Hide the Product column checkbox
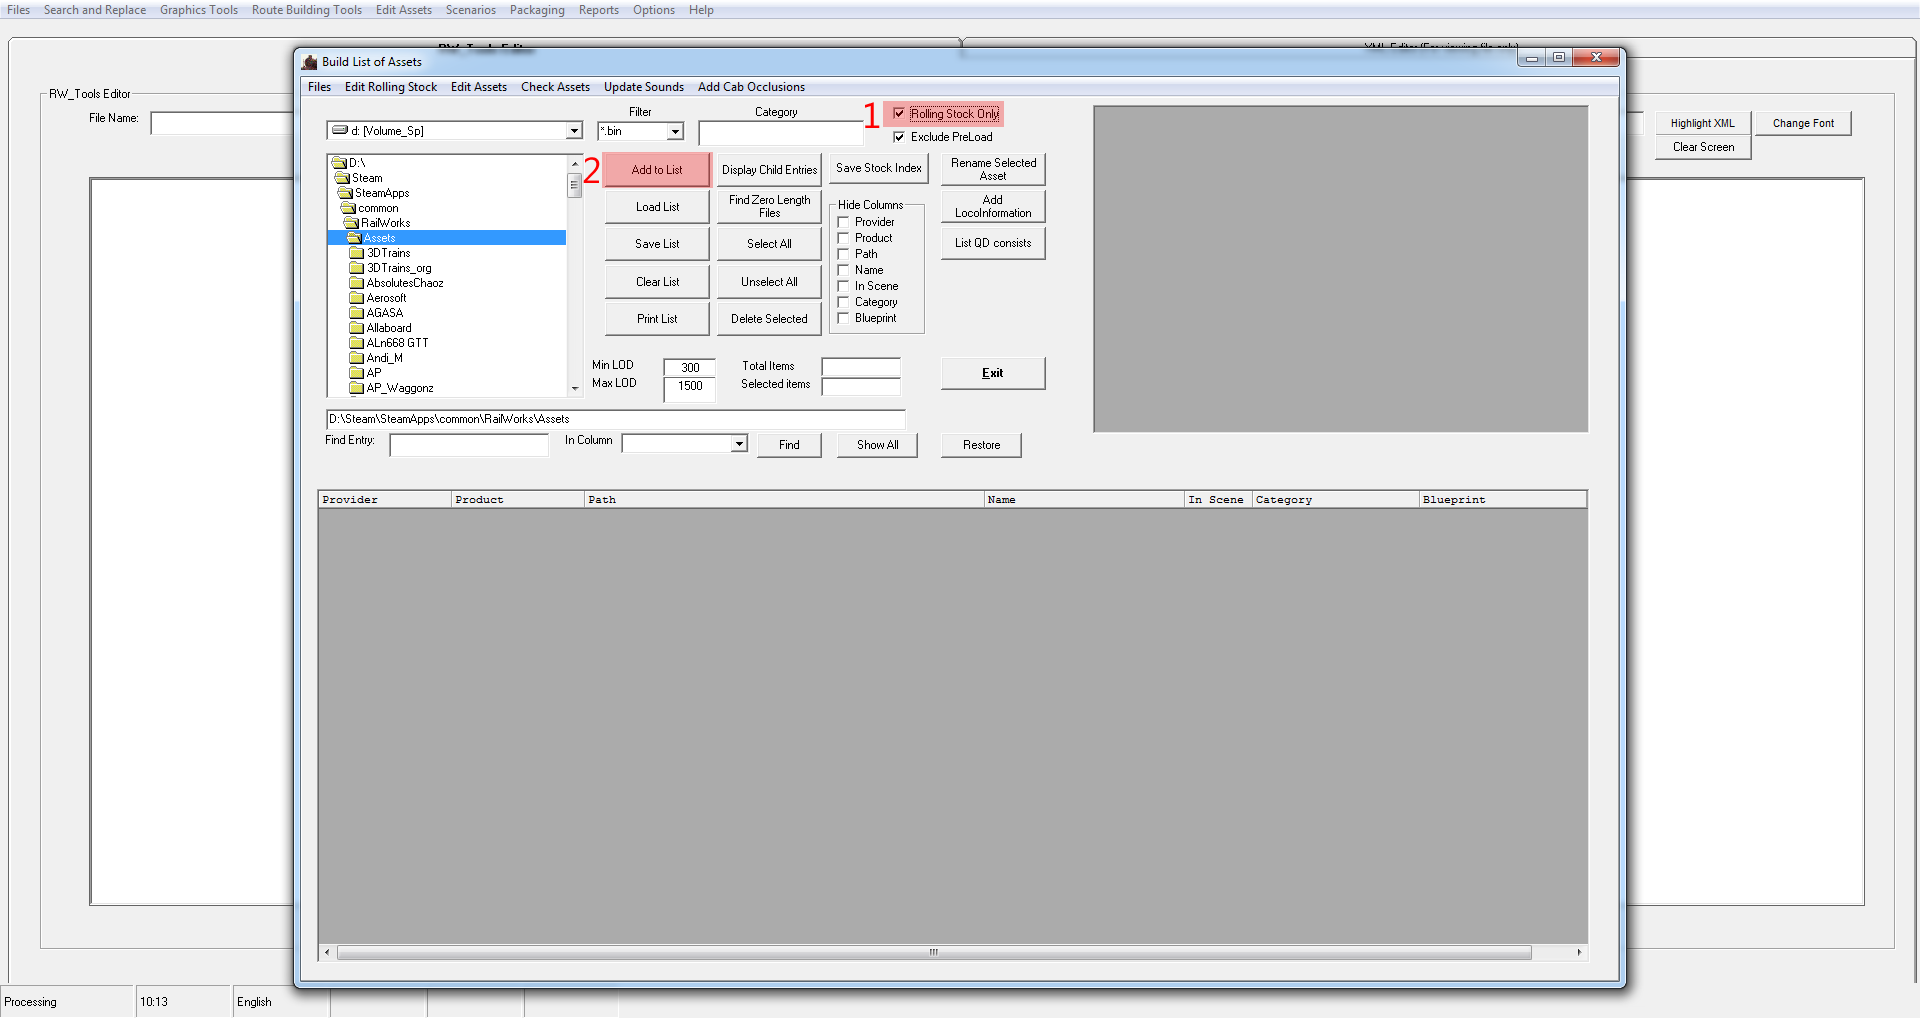 (843, 238)
